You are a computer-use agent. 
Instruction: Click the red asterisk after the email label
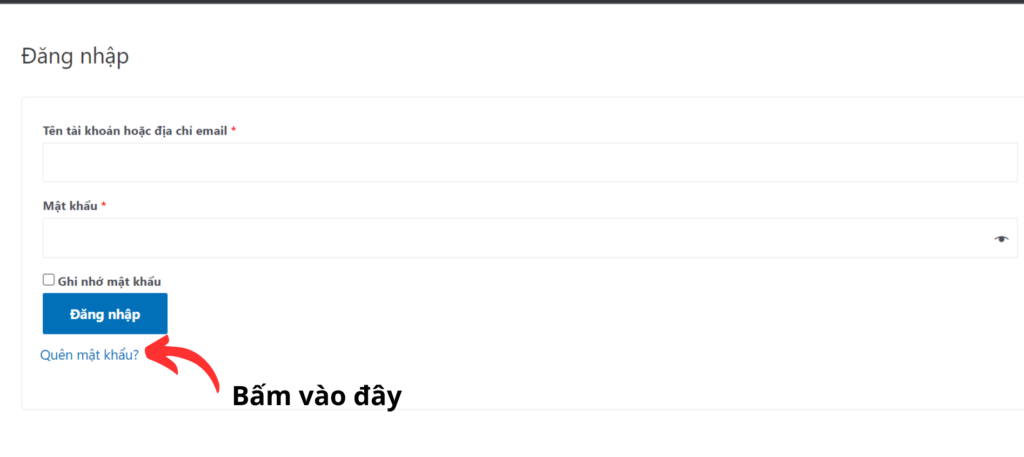pyautogui.click(x=234, y=131)
